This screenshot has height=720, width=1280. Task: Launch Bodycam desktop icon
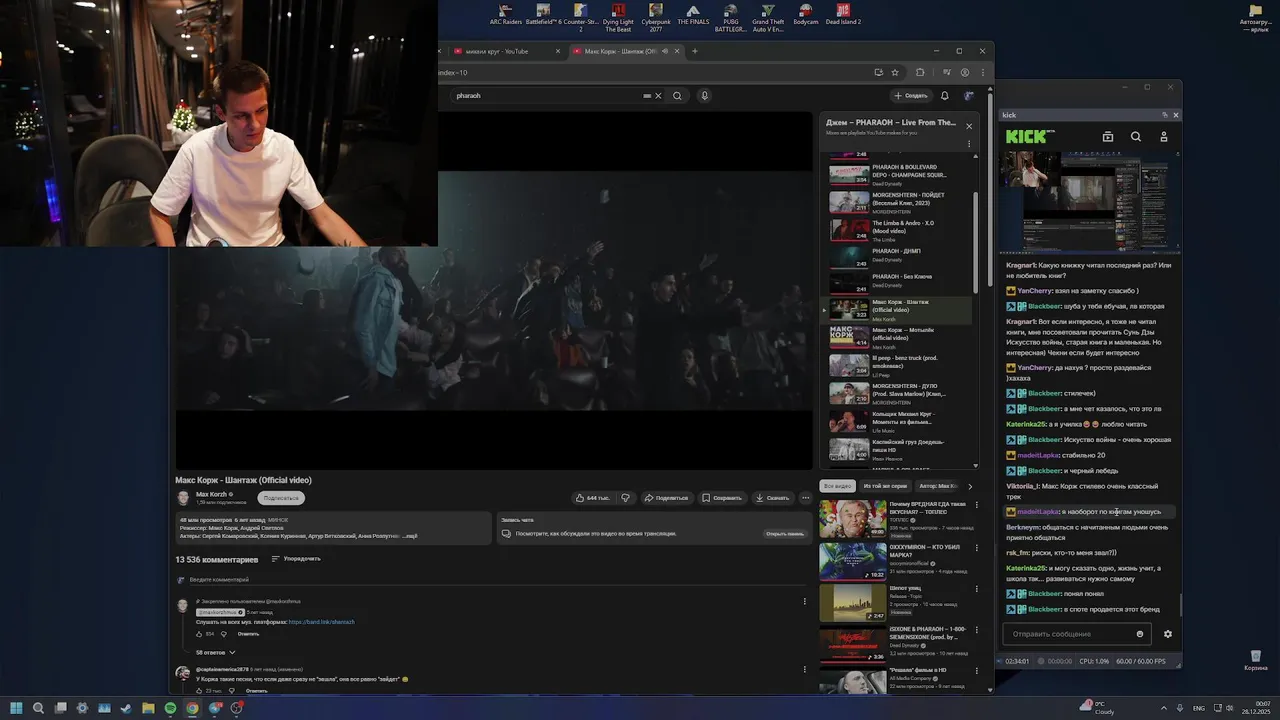point(806,14)
